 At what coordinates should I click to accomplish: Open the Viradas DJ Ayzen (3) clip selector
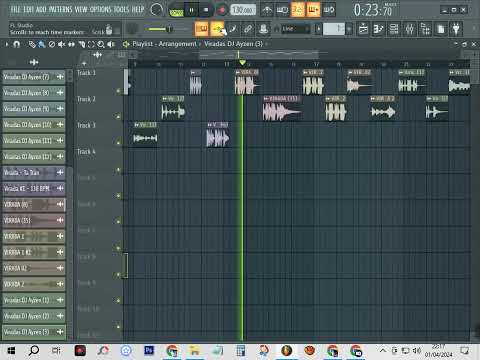233,44
